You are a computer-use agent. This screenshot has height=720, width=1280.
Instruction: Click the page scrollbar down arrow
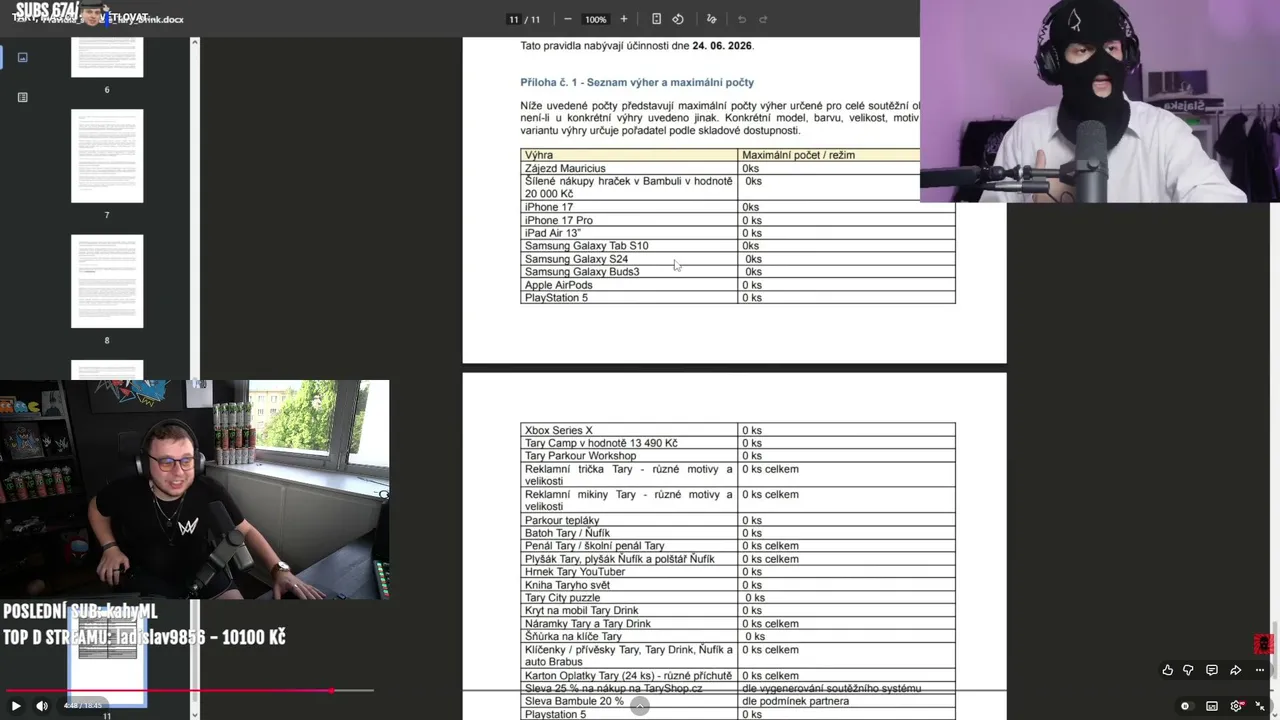pyautogui.click(x=1275, y=714)
